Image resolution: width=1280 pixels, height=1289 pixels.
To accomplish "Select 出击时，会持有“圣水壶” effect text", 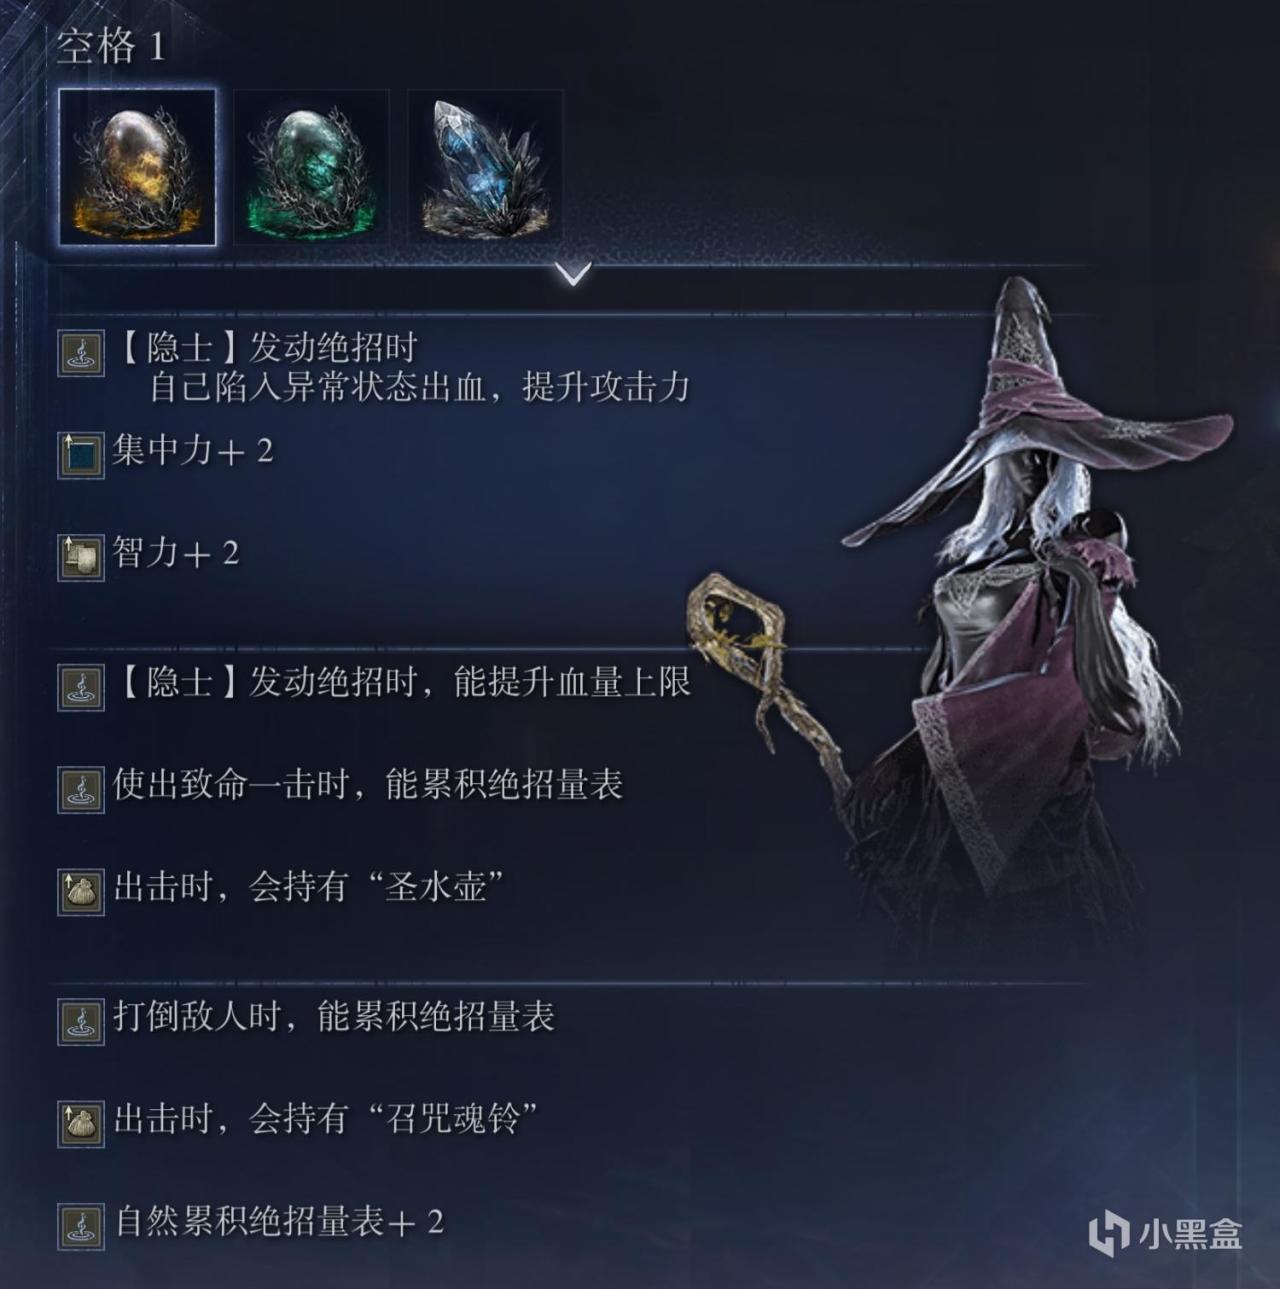I will point(309,886).
